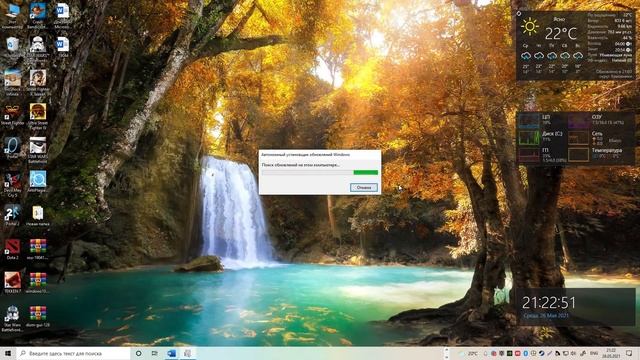Image resolution: width=640 pixels, height=360 pixels.
Task: Open the Новая папка folder
Action: tap(38, 216)
